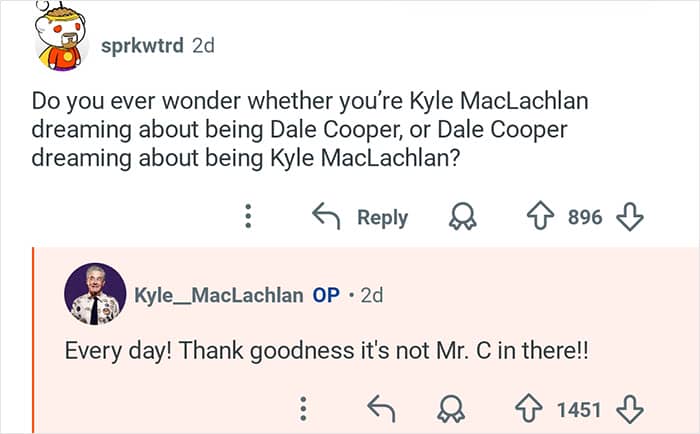Screen dimensions: 700x434
Task: Click Kyle__MacLachlan's profile avatar
Action: pyautogui.click(x=95, y=295)
